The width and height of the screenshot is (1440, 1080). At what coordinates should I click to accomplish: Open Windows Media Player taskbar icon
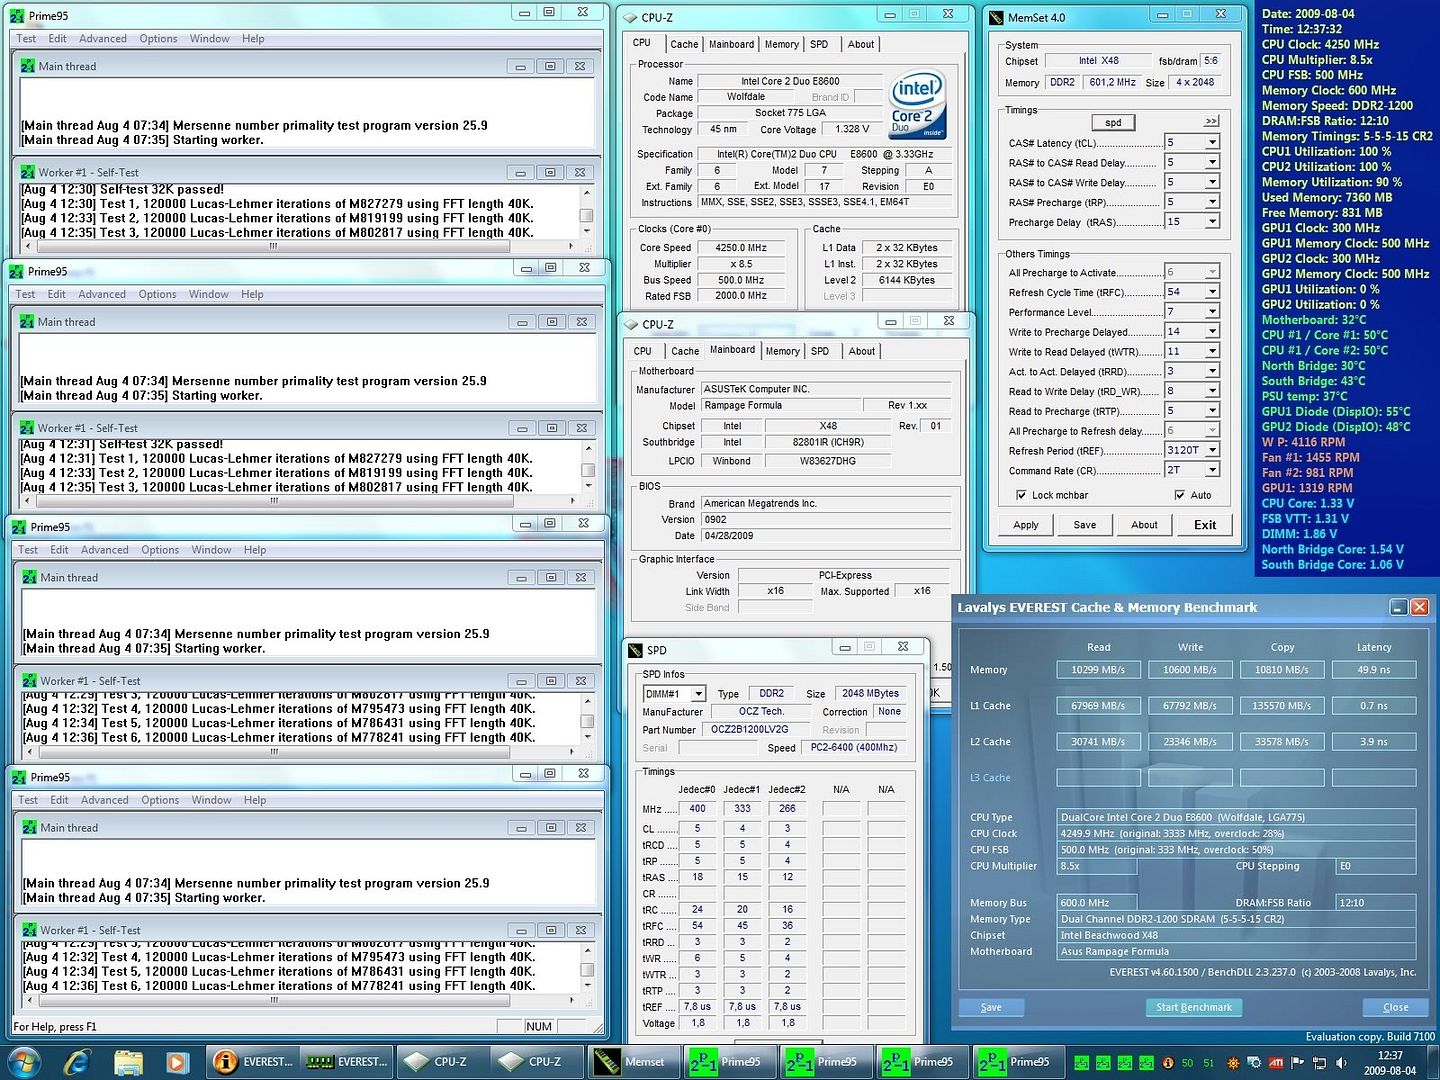[x=177, y=1061]
